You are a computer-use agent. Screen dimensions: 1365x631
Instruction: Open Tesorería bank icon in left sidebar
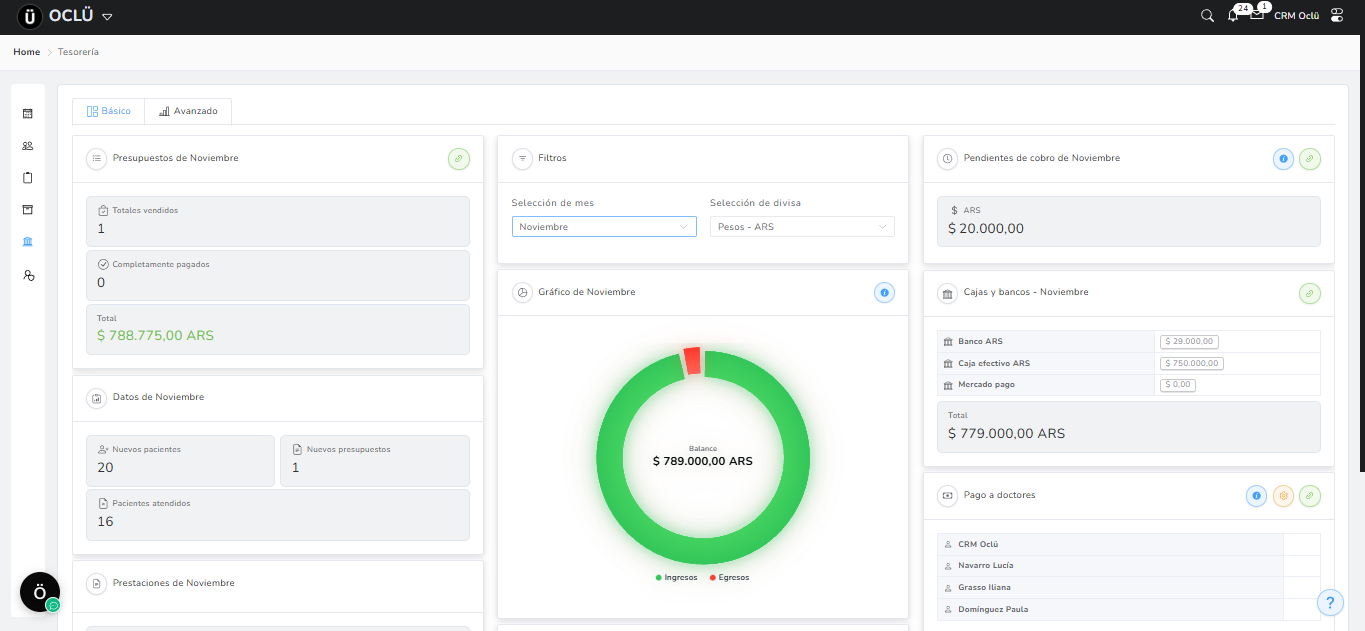tap(28, 242)
